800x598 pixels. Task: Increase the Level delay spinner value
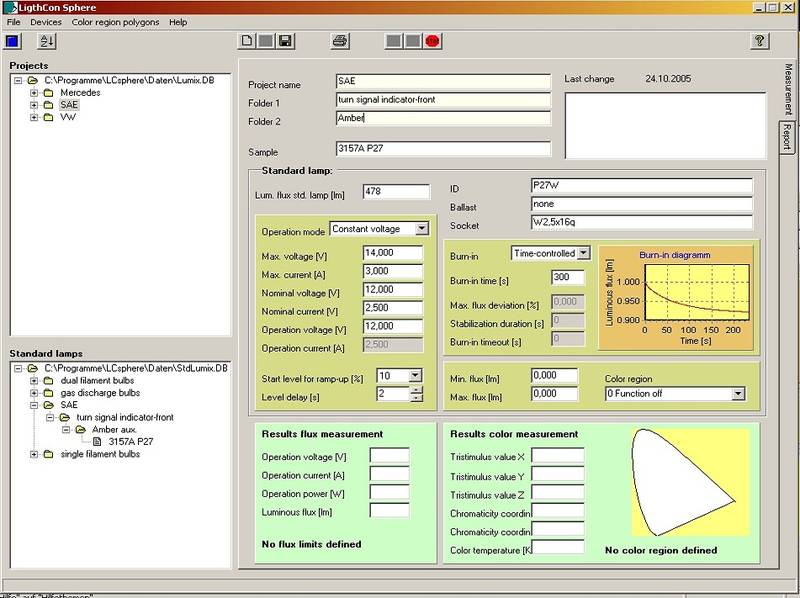coord(417,390)
